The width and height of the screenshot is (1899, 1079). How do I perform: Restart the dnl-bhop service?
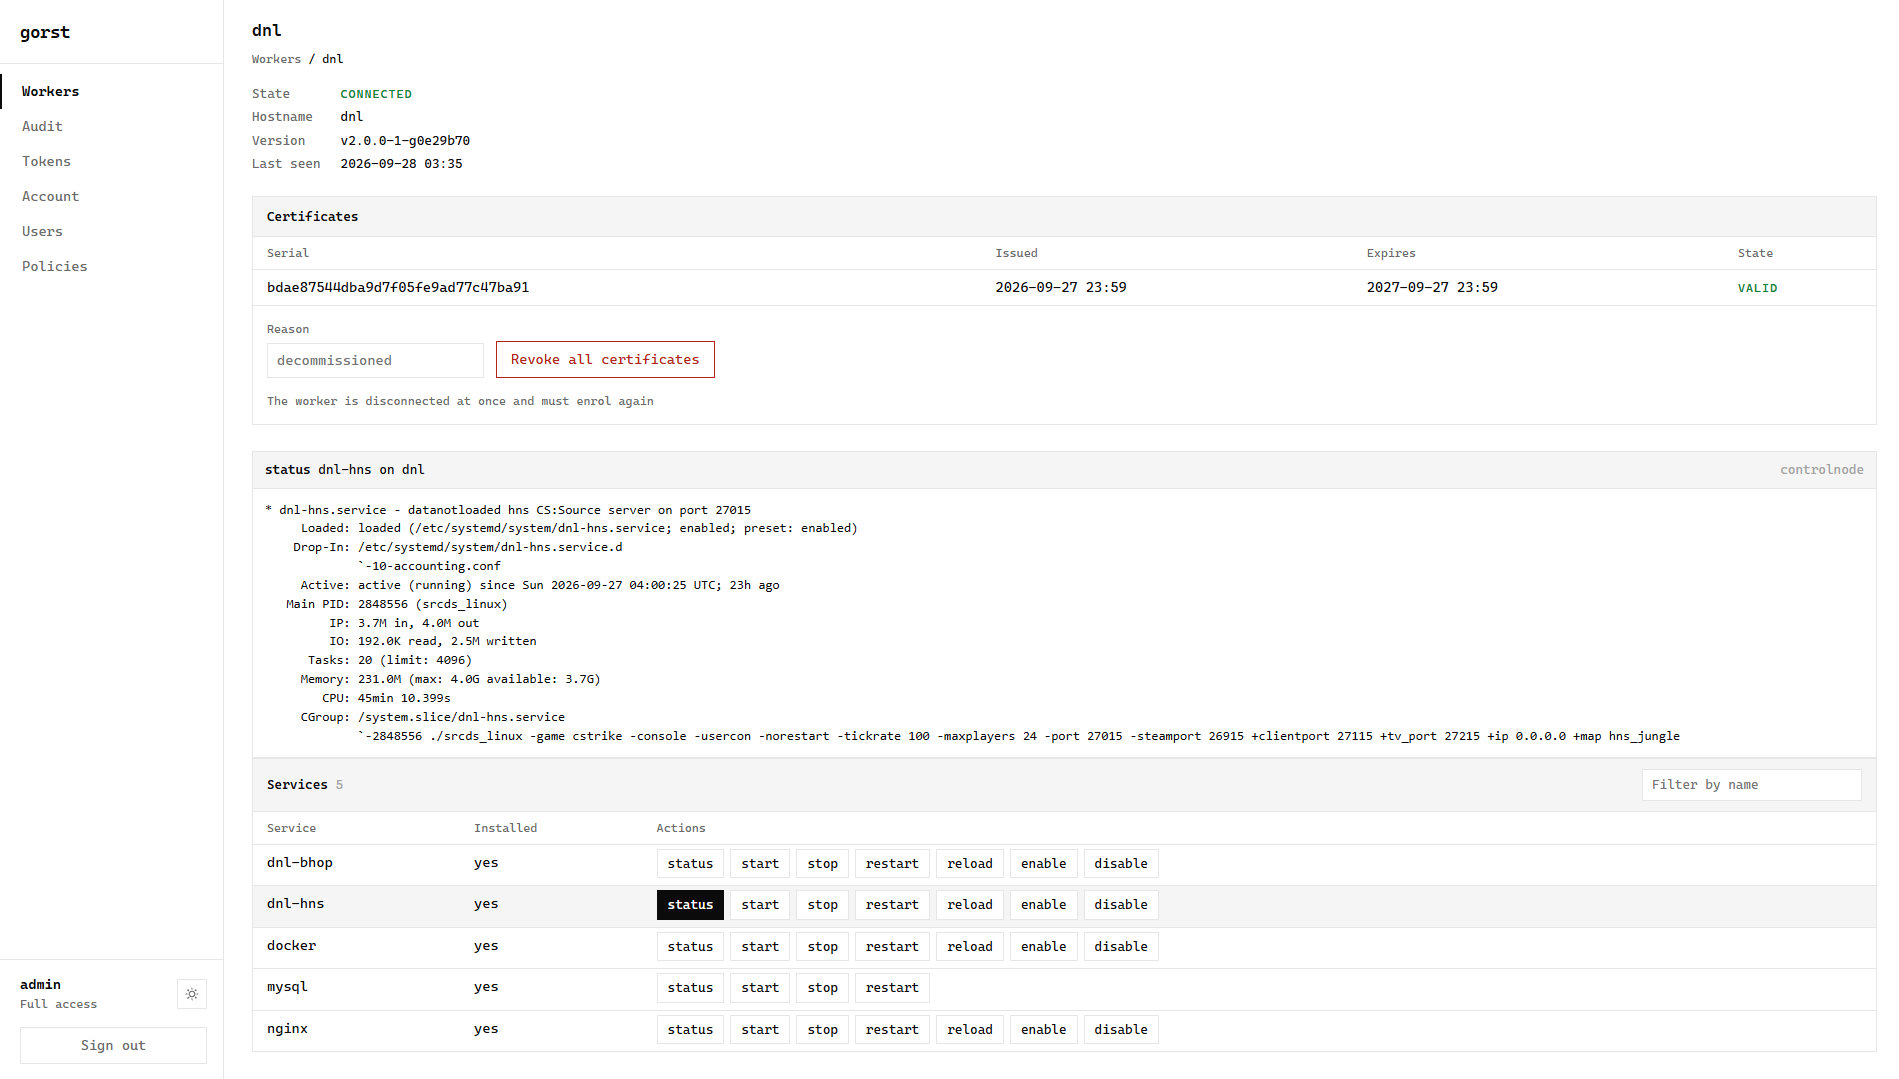coord(892,864)
